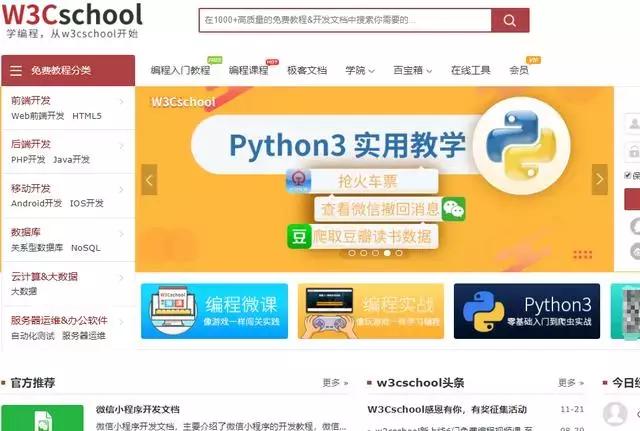Image resolution: width=640 pixels, height=431 pixels.
Task: Open the 服务器运维 link
Action: [84, 336]
